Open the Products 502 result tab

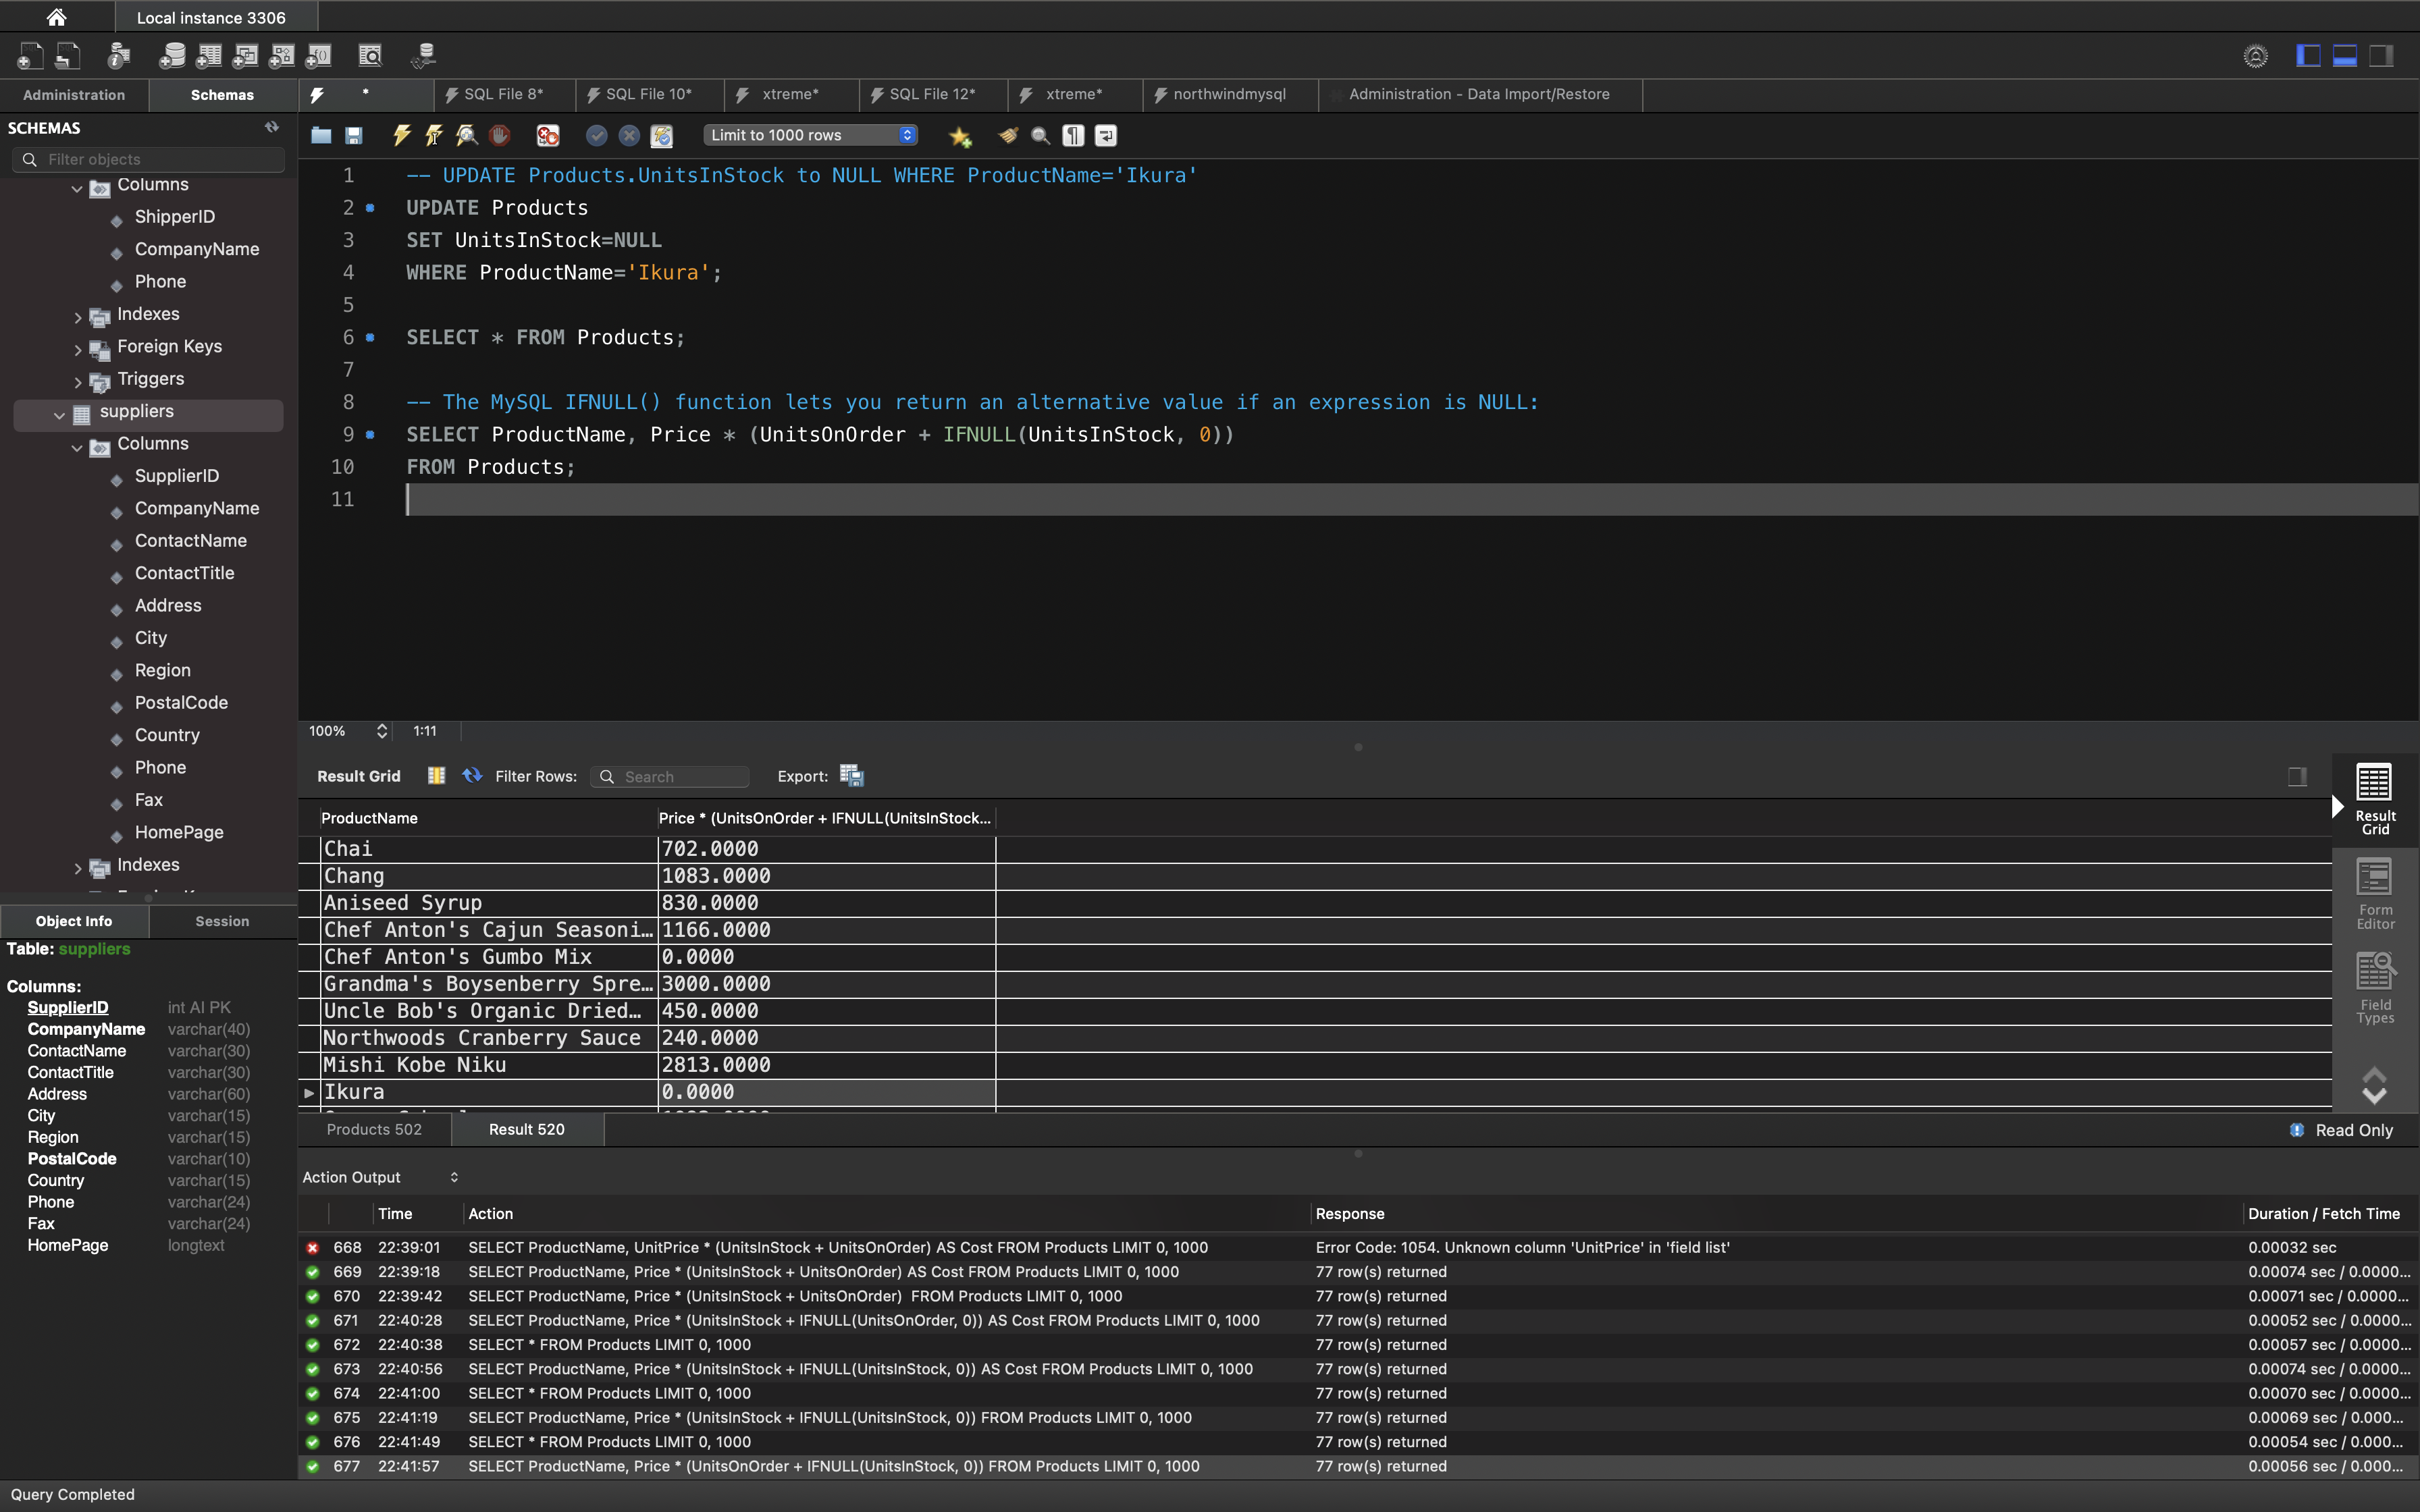[374, 1129]
